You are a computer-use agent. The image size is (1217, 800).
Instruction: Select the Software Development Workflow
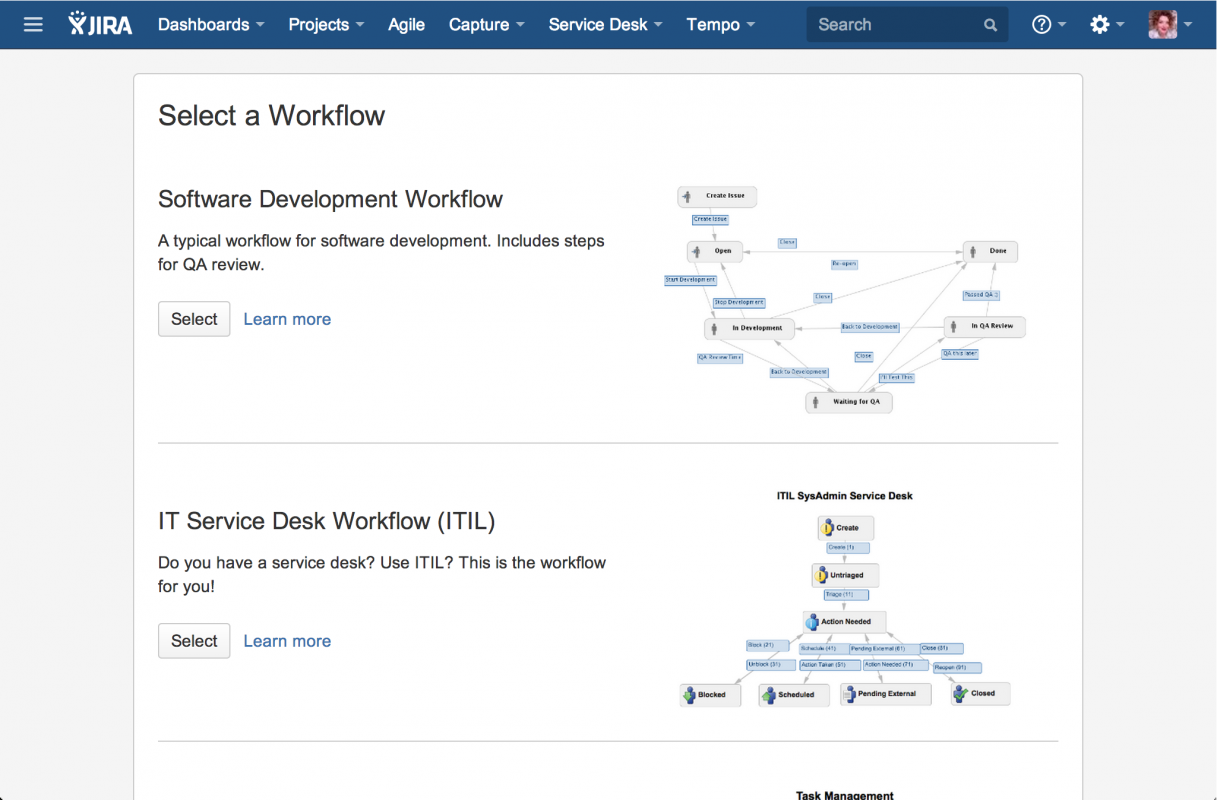(x=194, y=319)
